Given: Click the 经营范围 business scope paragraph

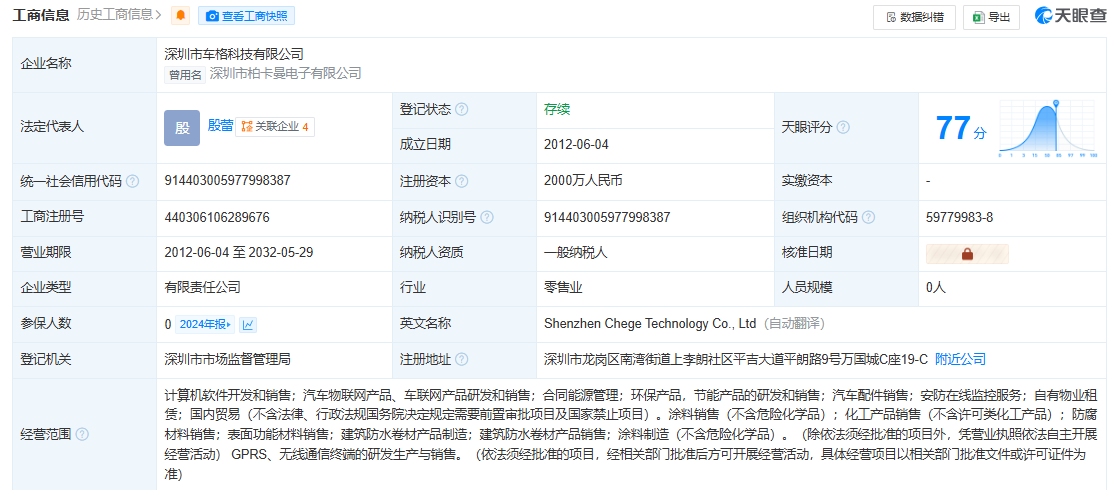Looking at the screenshot, I should pos(630,433).
